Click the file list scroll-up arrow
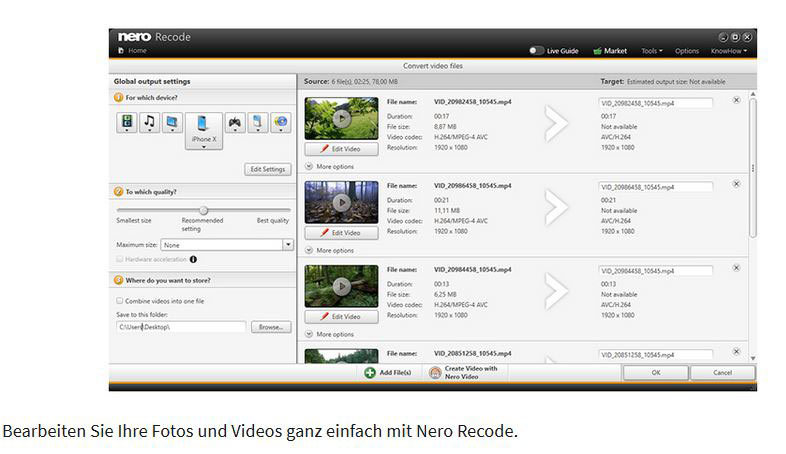Image resolution: width=786 pixels, height=454 pixels. (x=753, y=94)
